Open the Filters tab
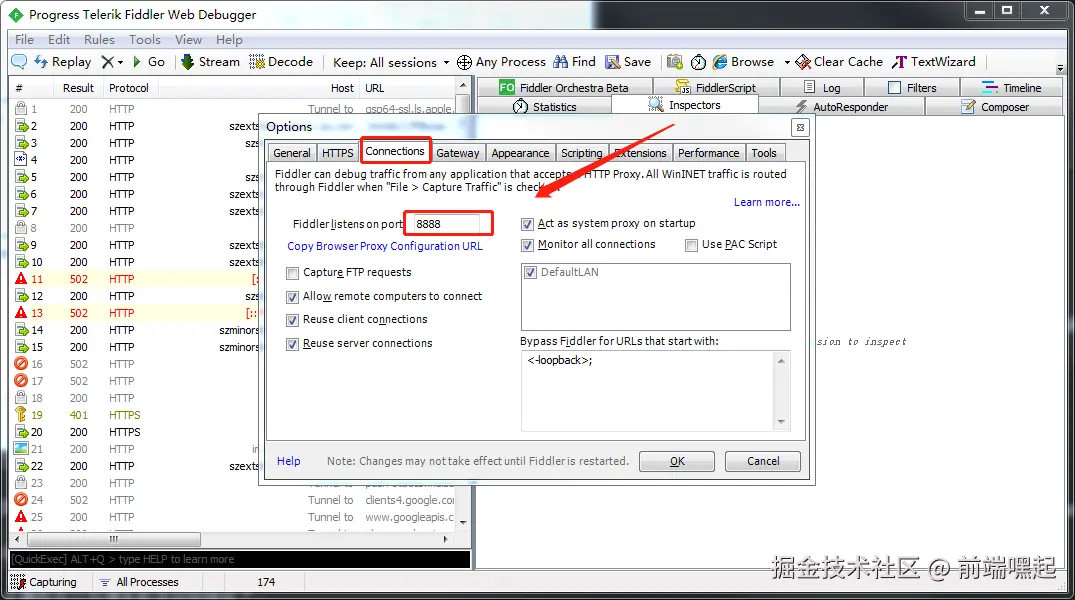 pos(912,87)
